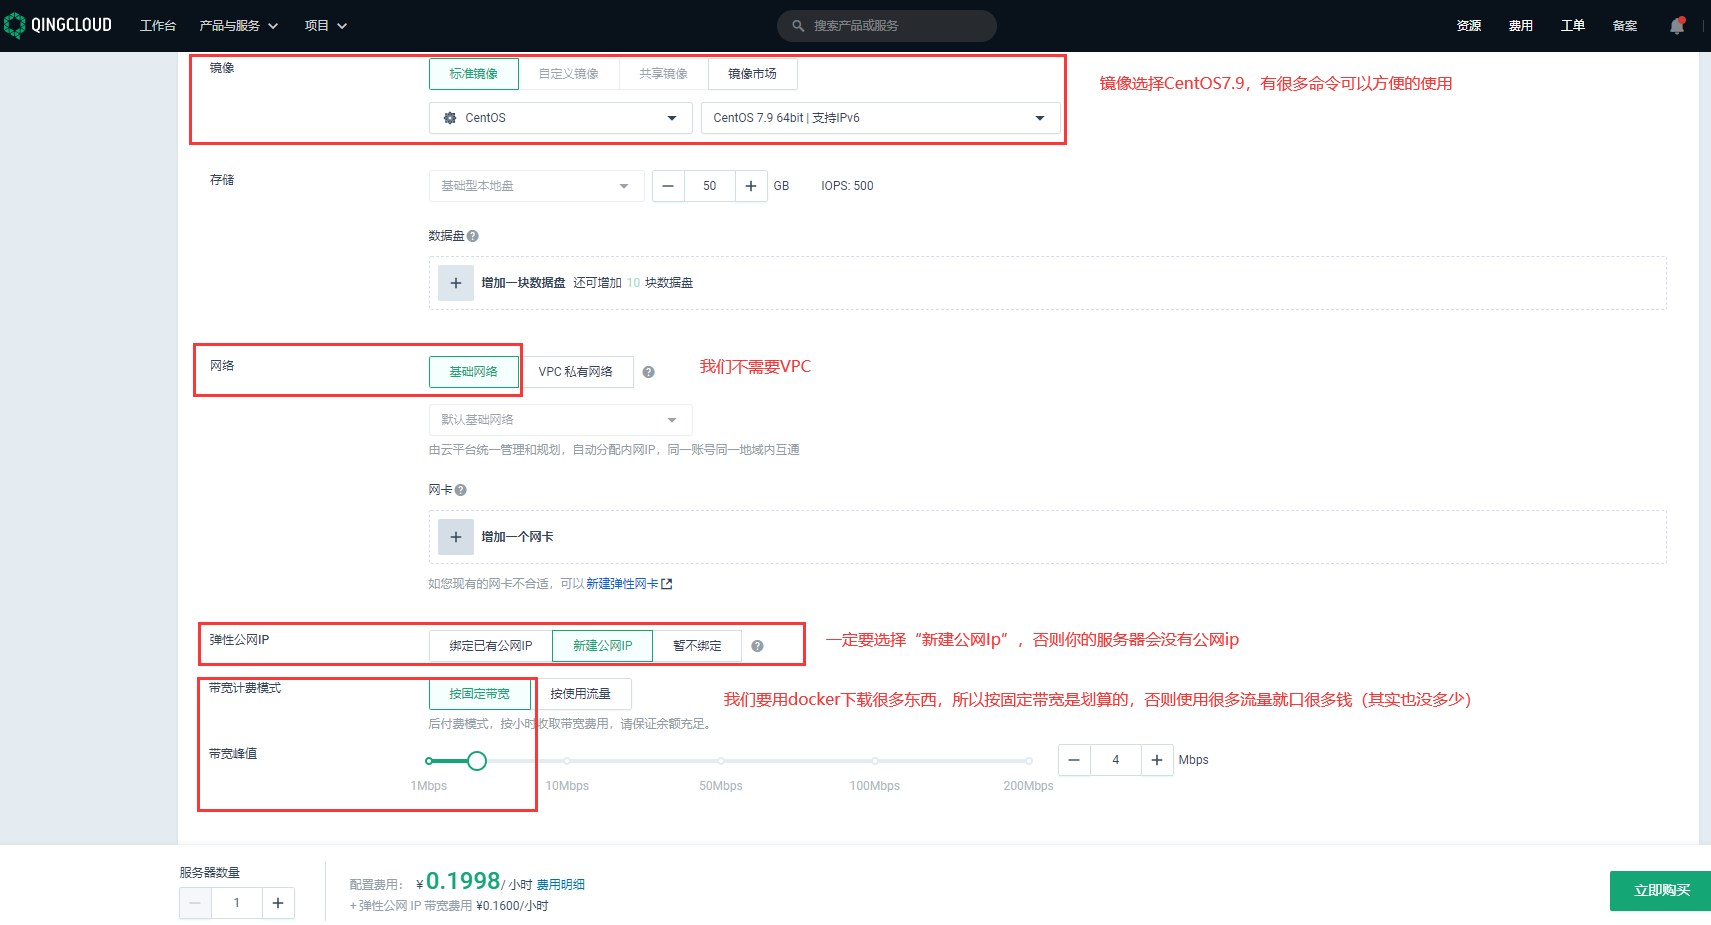Choose 按使用流量 billing mode
1711x925 pixels.
tap(580, 694)
